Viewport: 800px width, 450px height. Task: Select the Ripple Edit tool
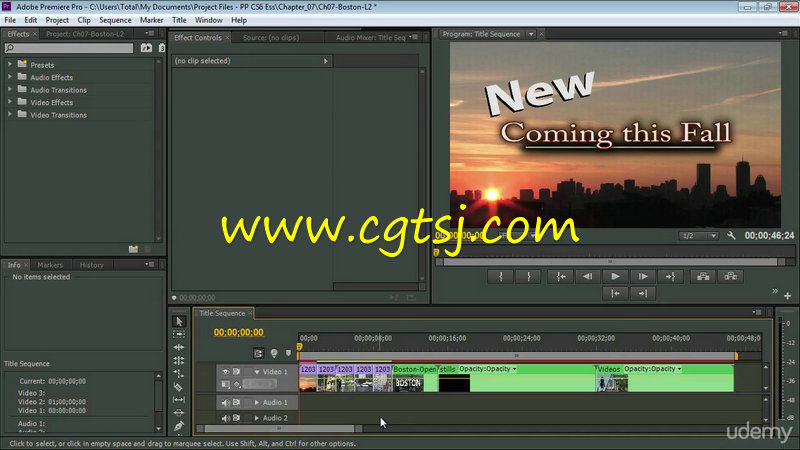tap(179, 347)
